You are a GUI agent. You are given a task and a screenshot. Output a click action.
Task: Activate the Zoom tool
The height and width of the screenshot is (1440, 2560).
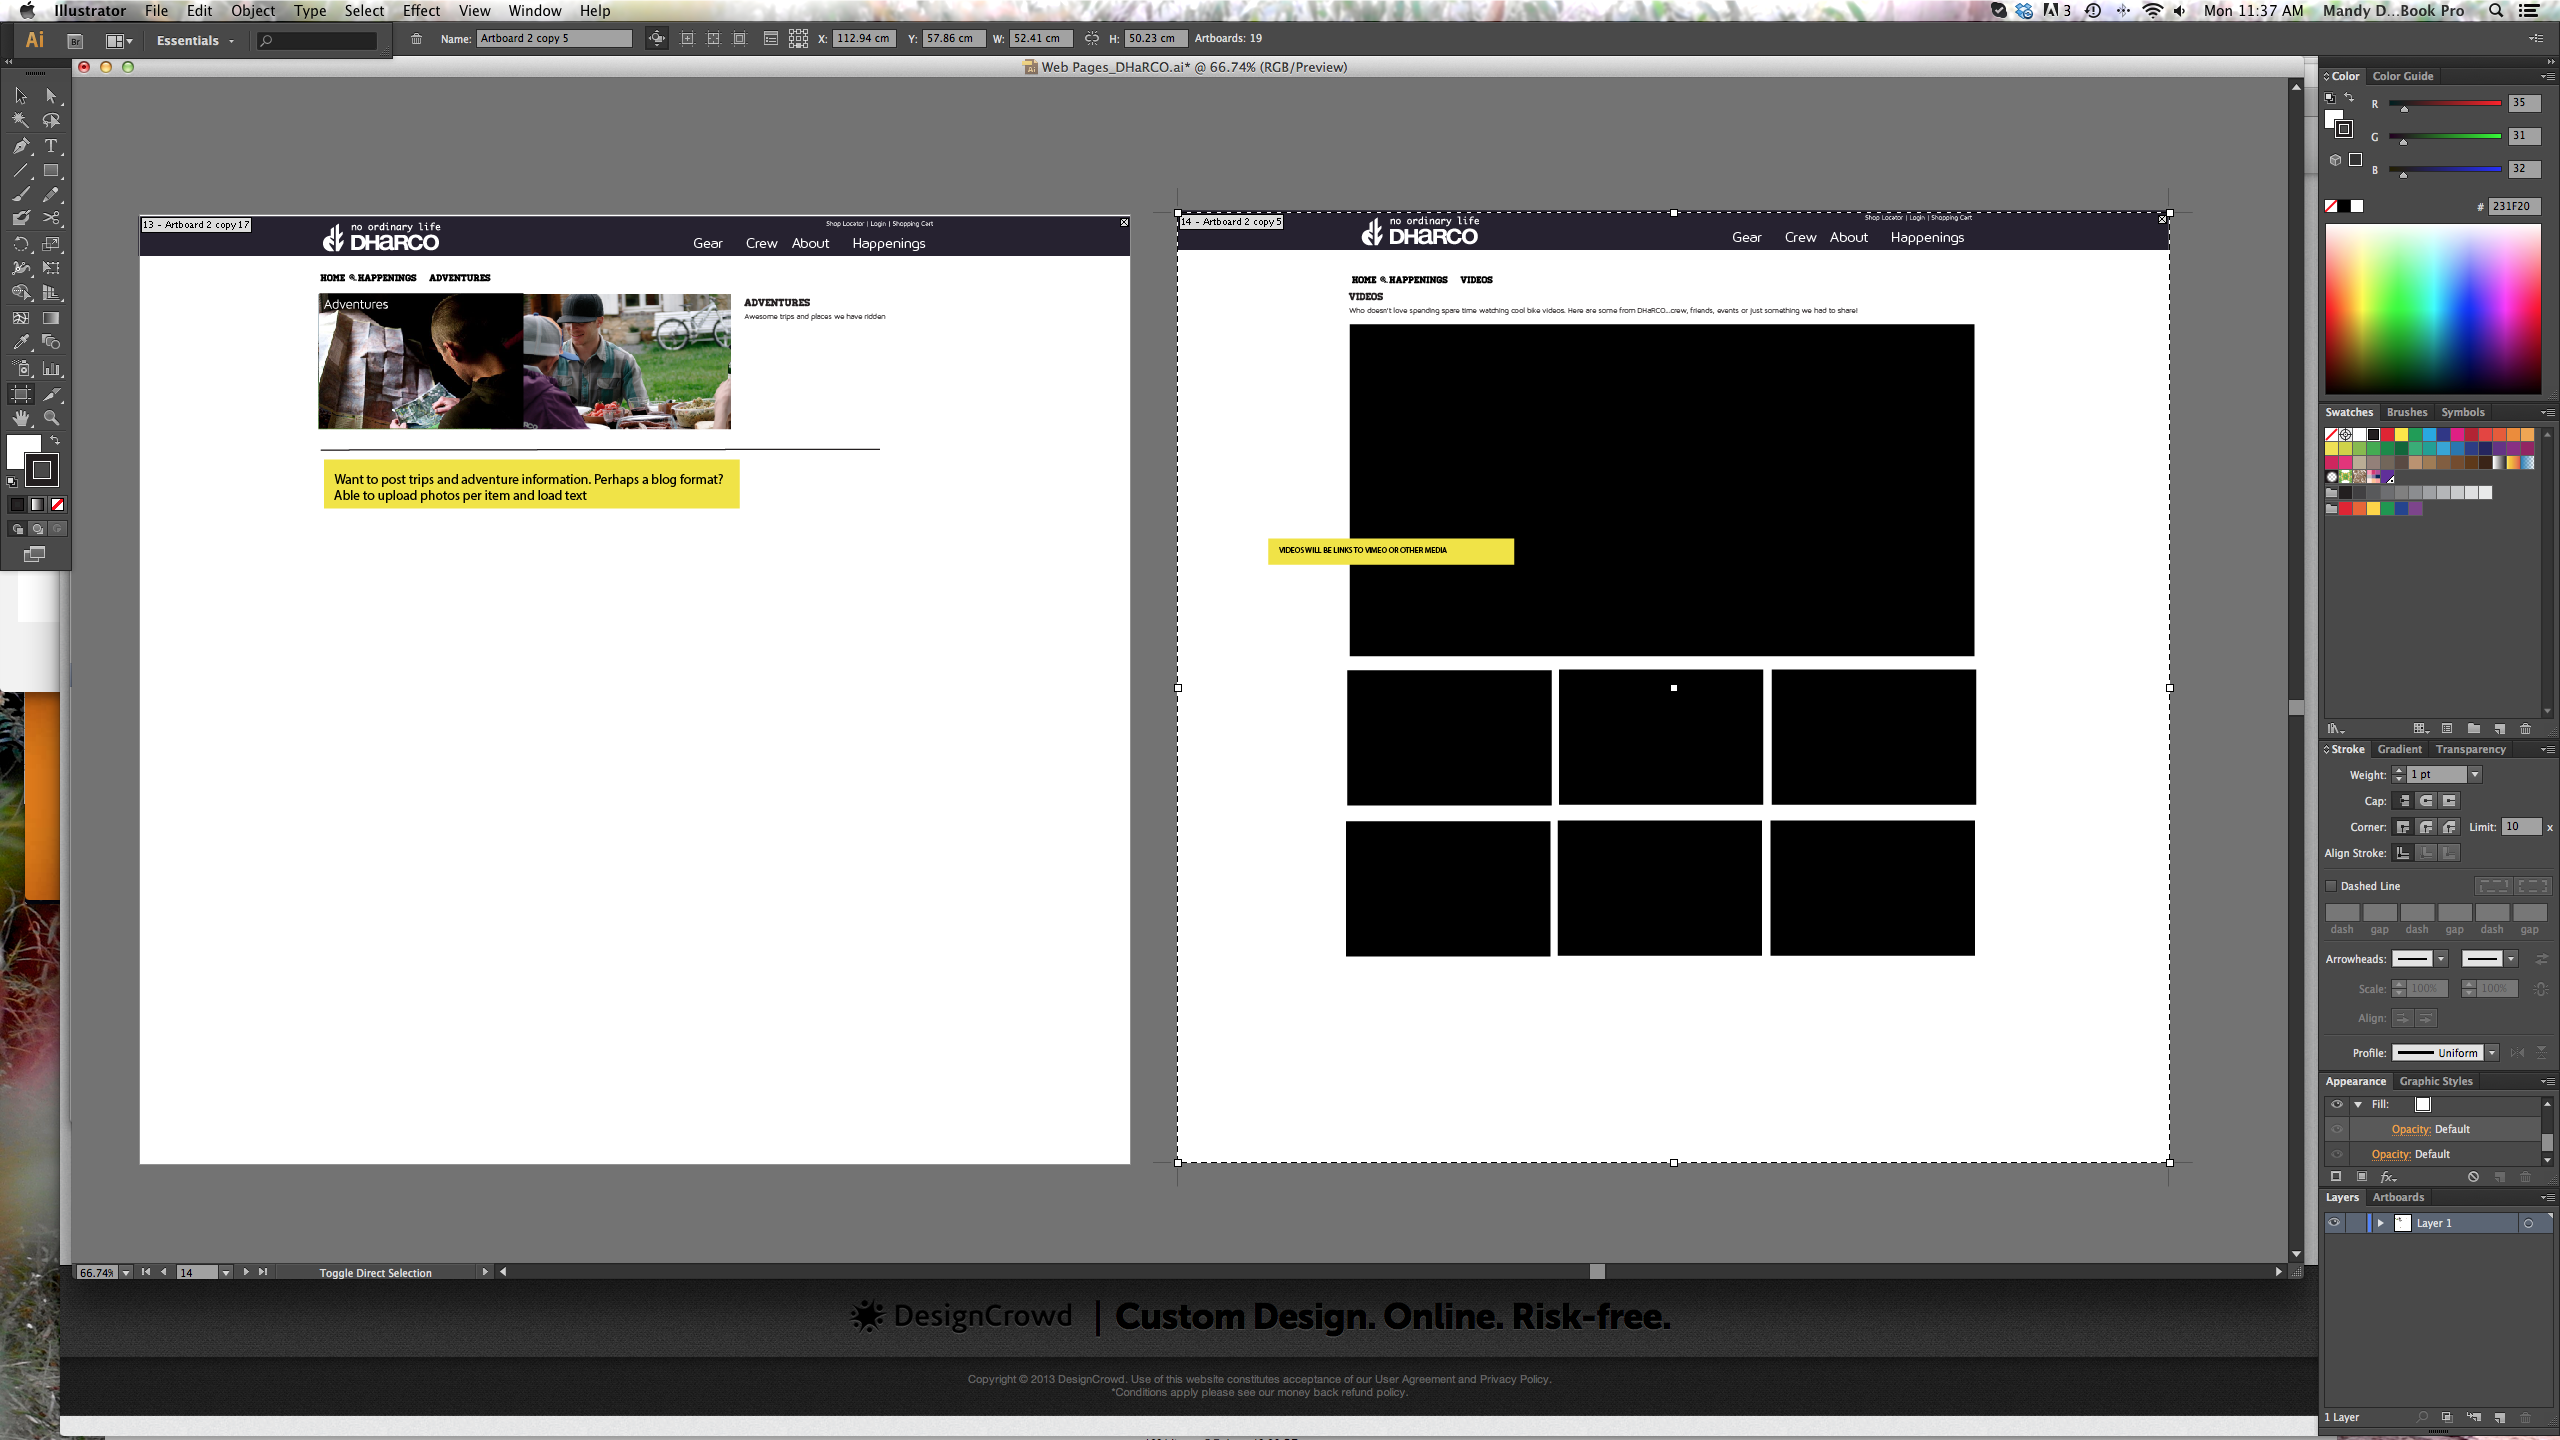point(51,418)
